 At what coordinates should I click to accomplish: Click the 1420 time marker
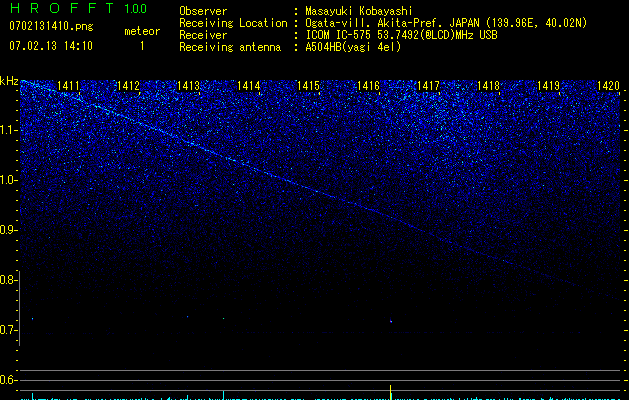click(608, 86)
